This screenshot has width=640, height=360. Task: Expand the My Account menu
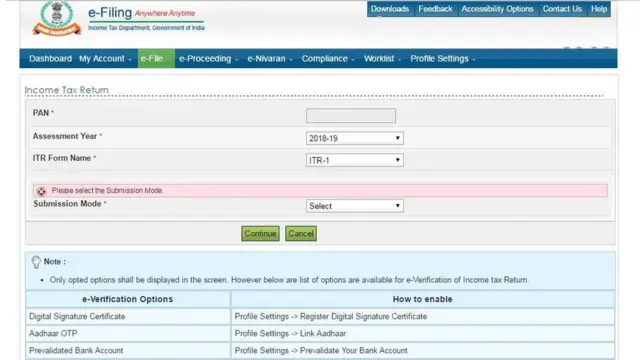(105, 59)
